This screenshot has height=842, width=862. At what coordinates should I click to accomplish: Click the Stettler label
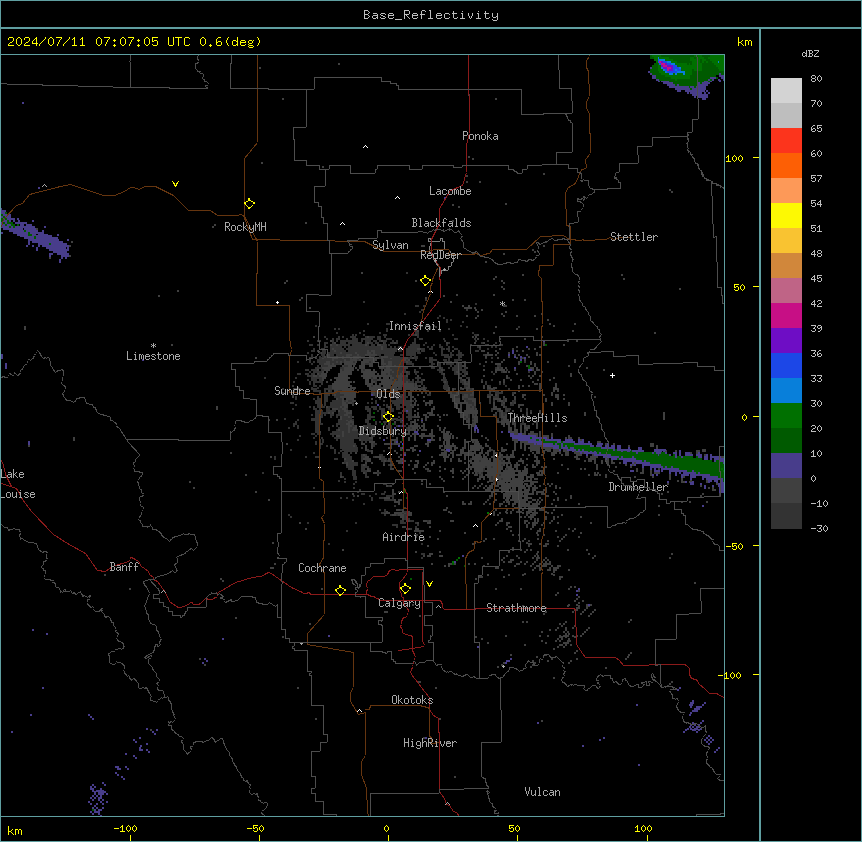click(634, 237)
